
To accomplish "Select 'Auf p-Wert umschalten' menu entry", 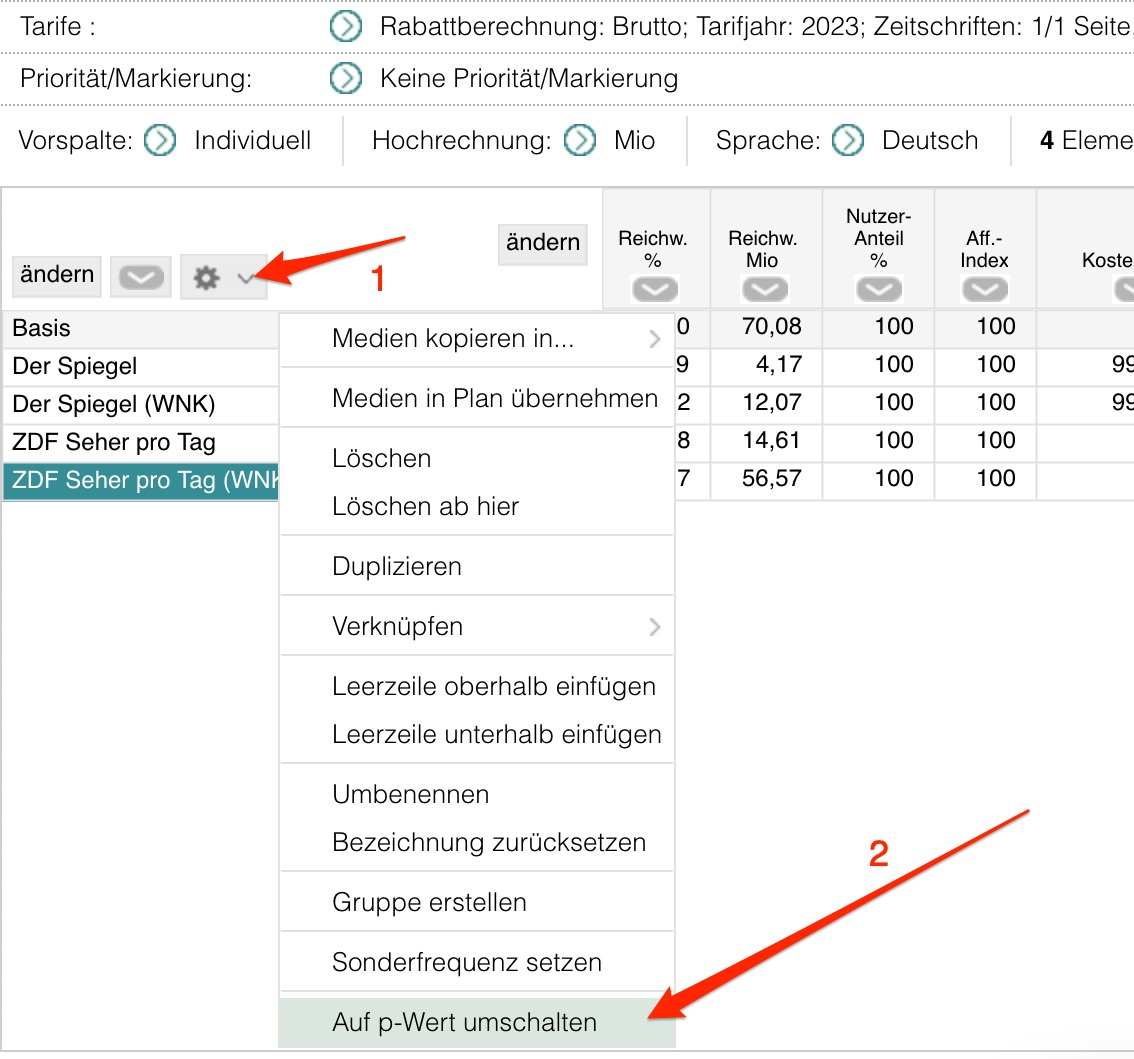I will coord(464,1023).
